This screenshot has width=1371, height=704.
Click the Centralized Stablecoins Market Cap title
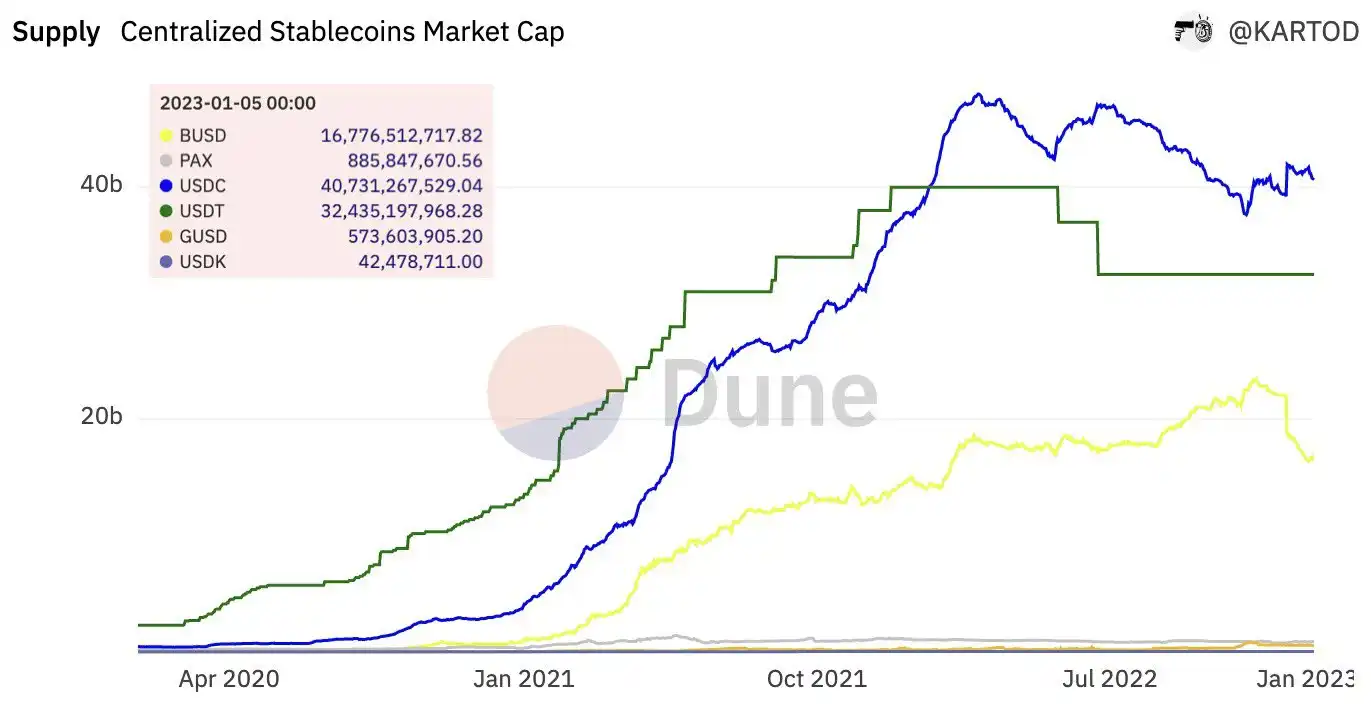342,32
